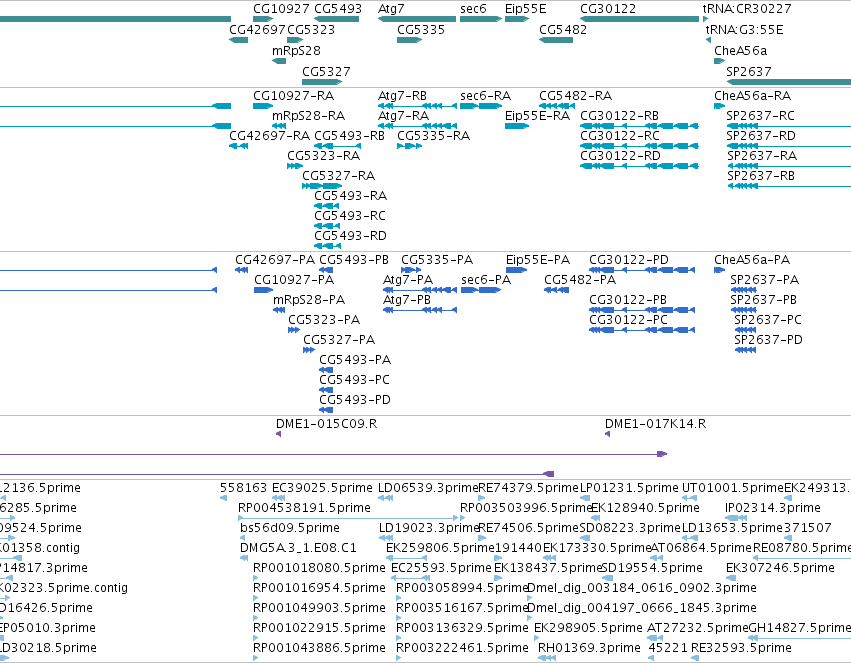Click the CG5335 gene glyph

tap(410, 40)
